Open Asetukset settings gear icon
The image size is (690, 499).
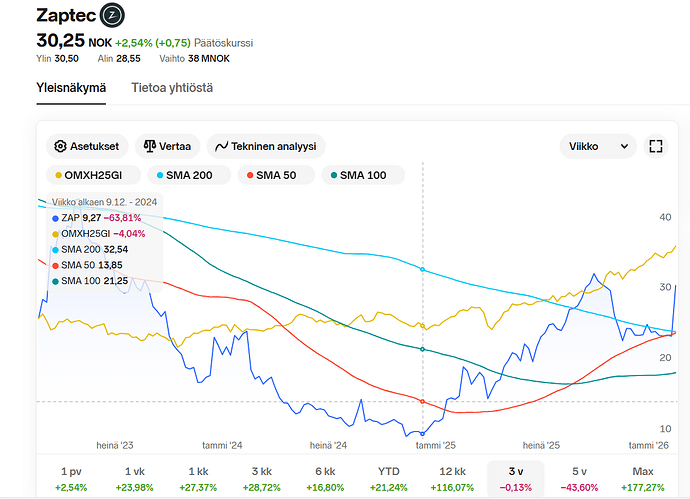pyautogui.click(x=61, y=146)
